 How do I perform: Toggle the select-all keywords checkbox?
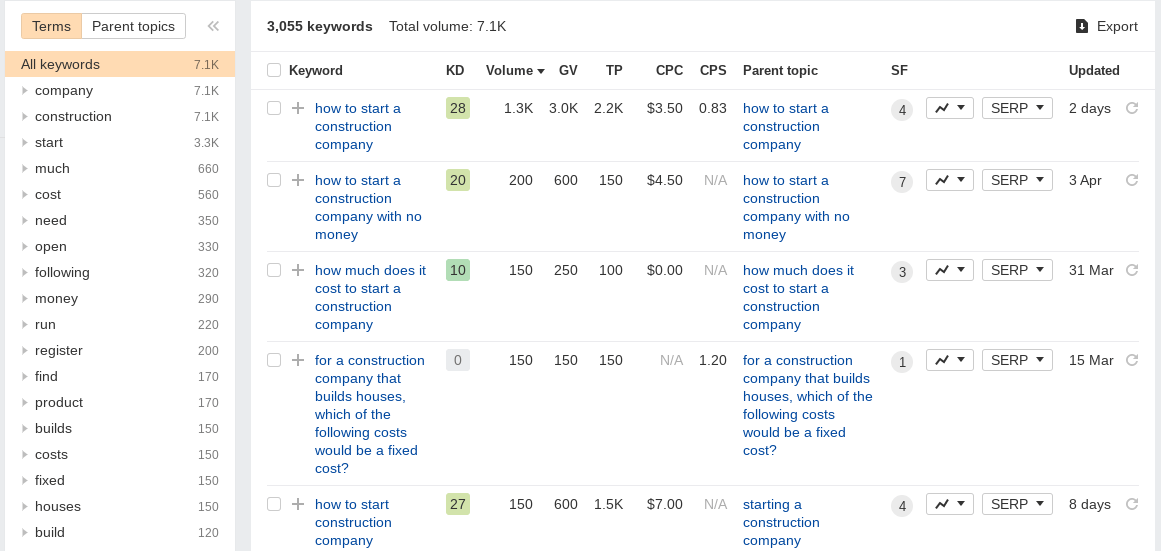tap(274, 70)
